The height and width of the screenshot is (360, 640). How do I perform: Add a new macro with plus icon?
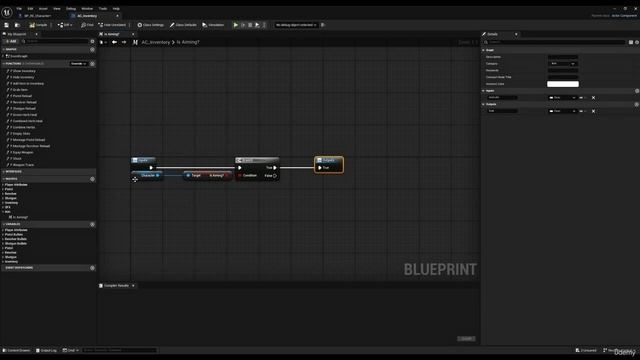[x=93, y=179]
